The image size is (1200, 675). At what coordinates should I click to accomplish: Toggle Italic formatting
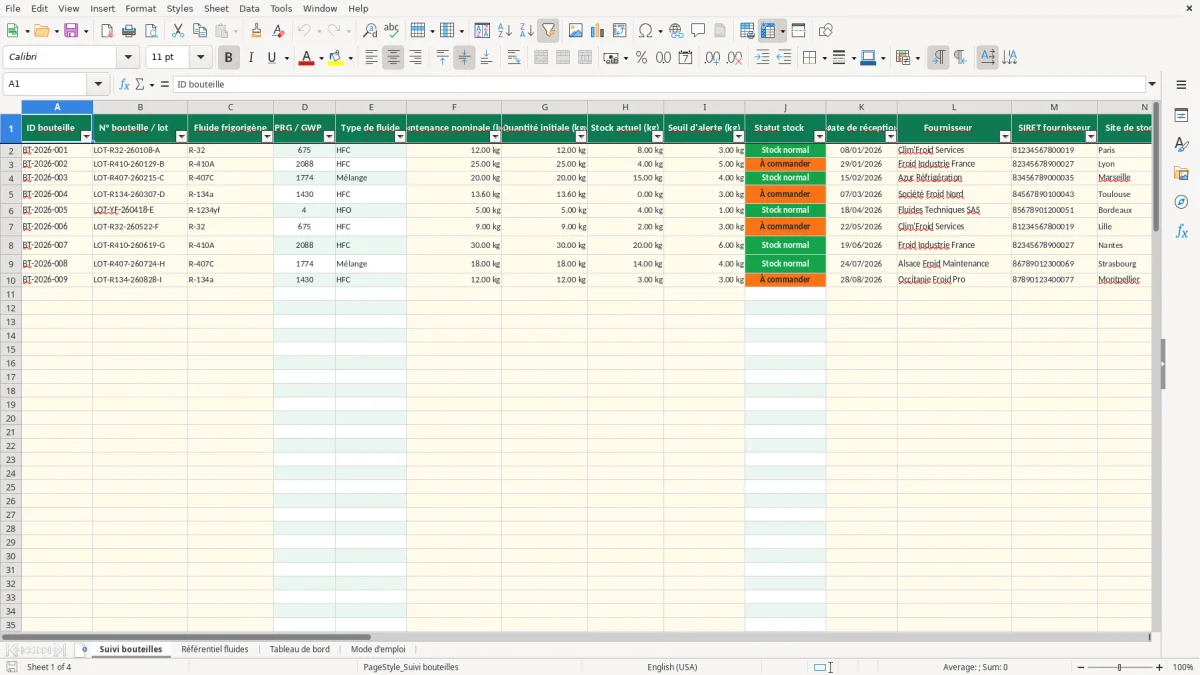[x=251, y=58]
